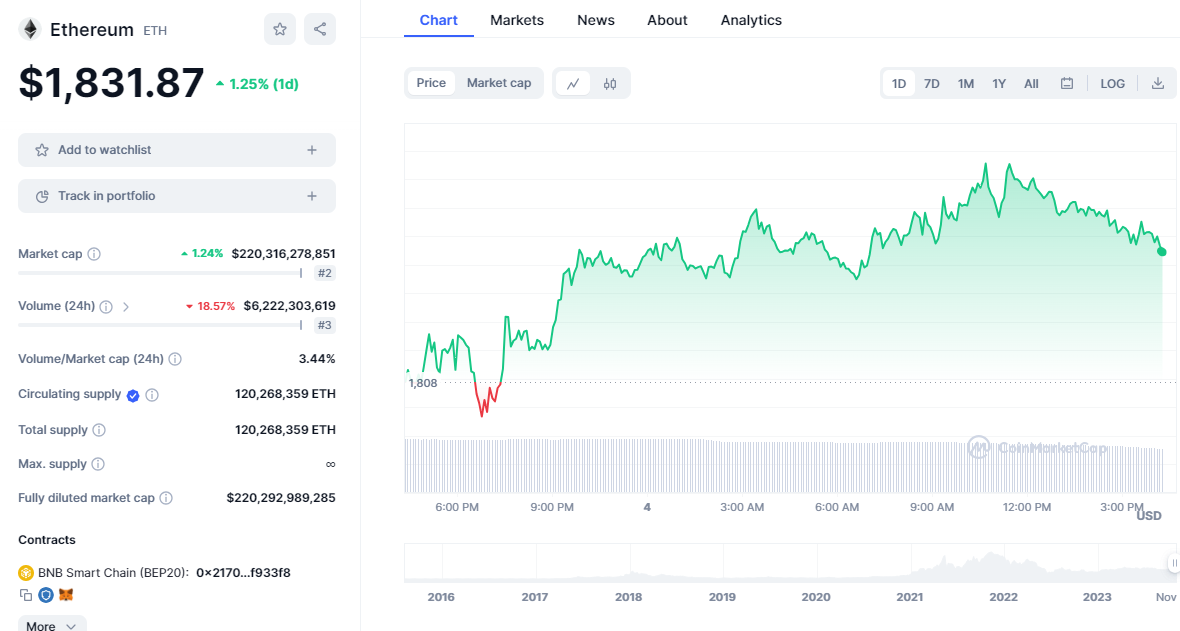Expand the Volume (24h) chevron arrow
The height and width of the screenshot is (631, 1180).
[x=126, y=307]
